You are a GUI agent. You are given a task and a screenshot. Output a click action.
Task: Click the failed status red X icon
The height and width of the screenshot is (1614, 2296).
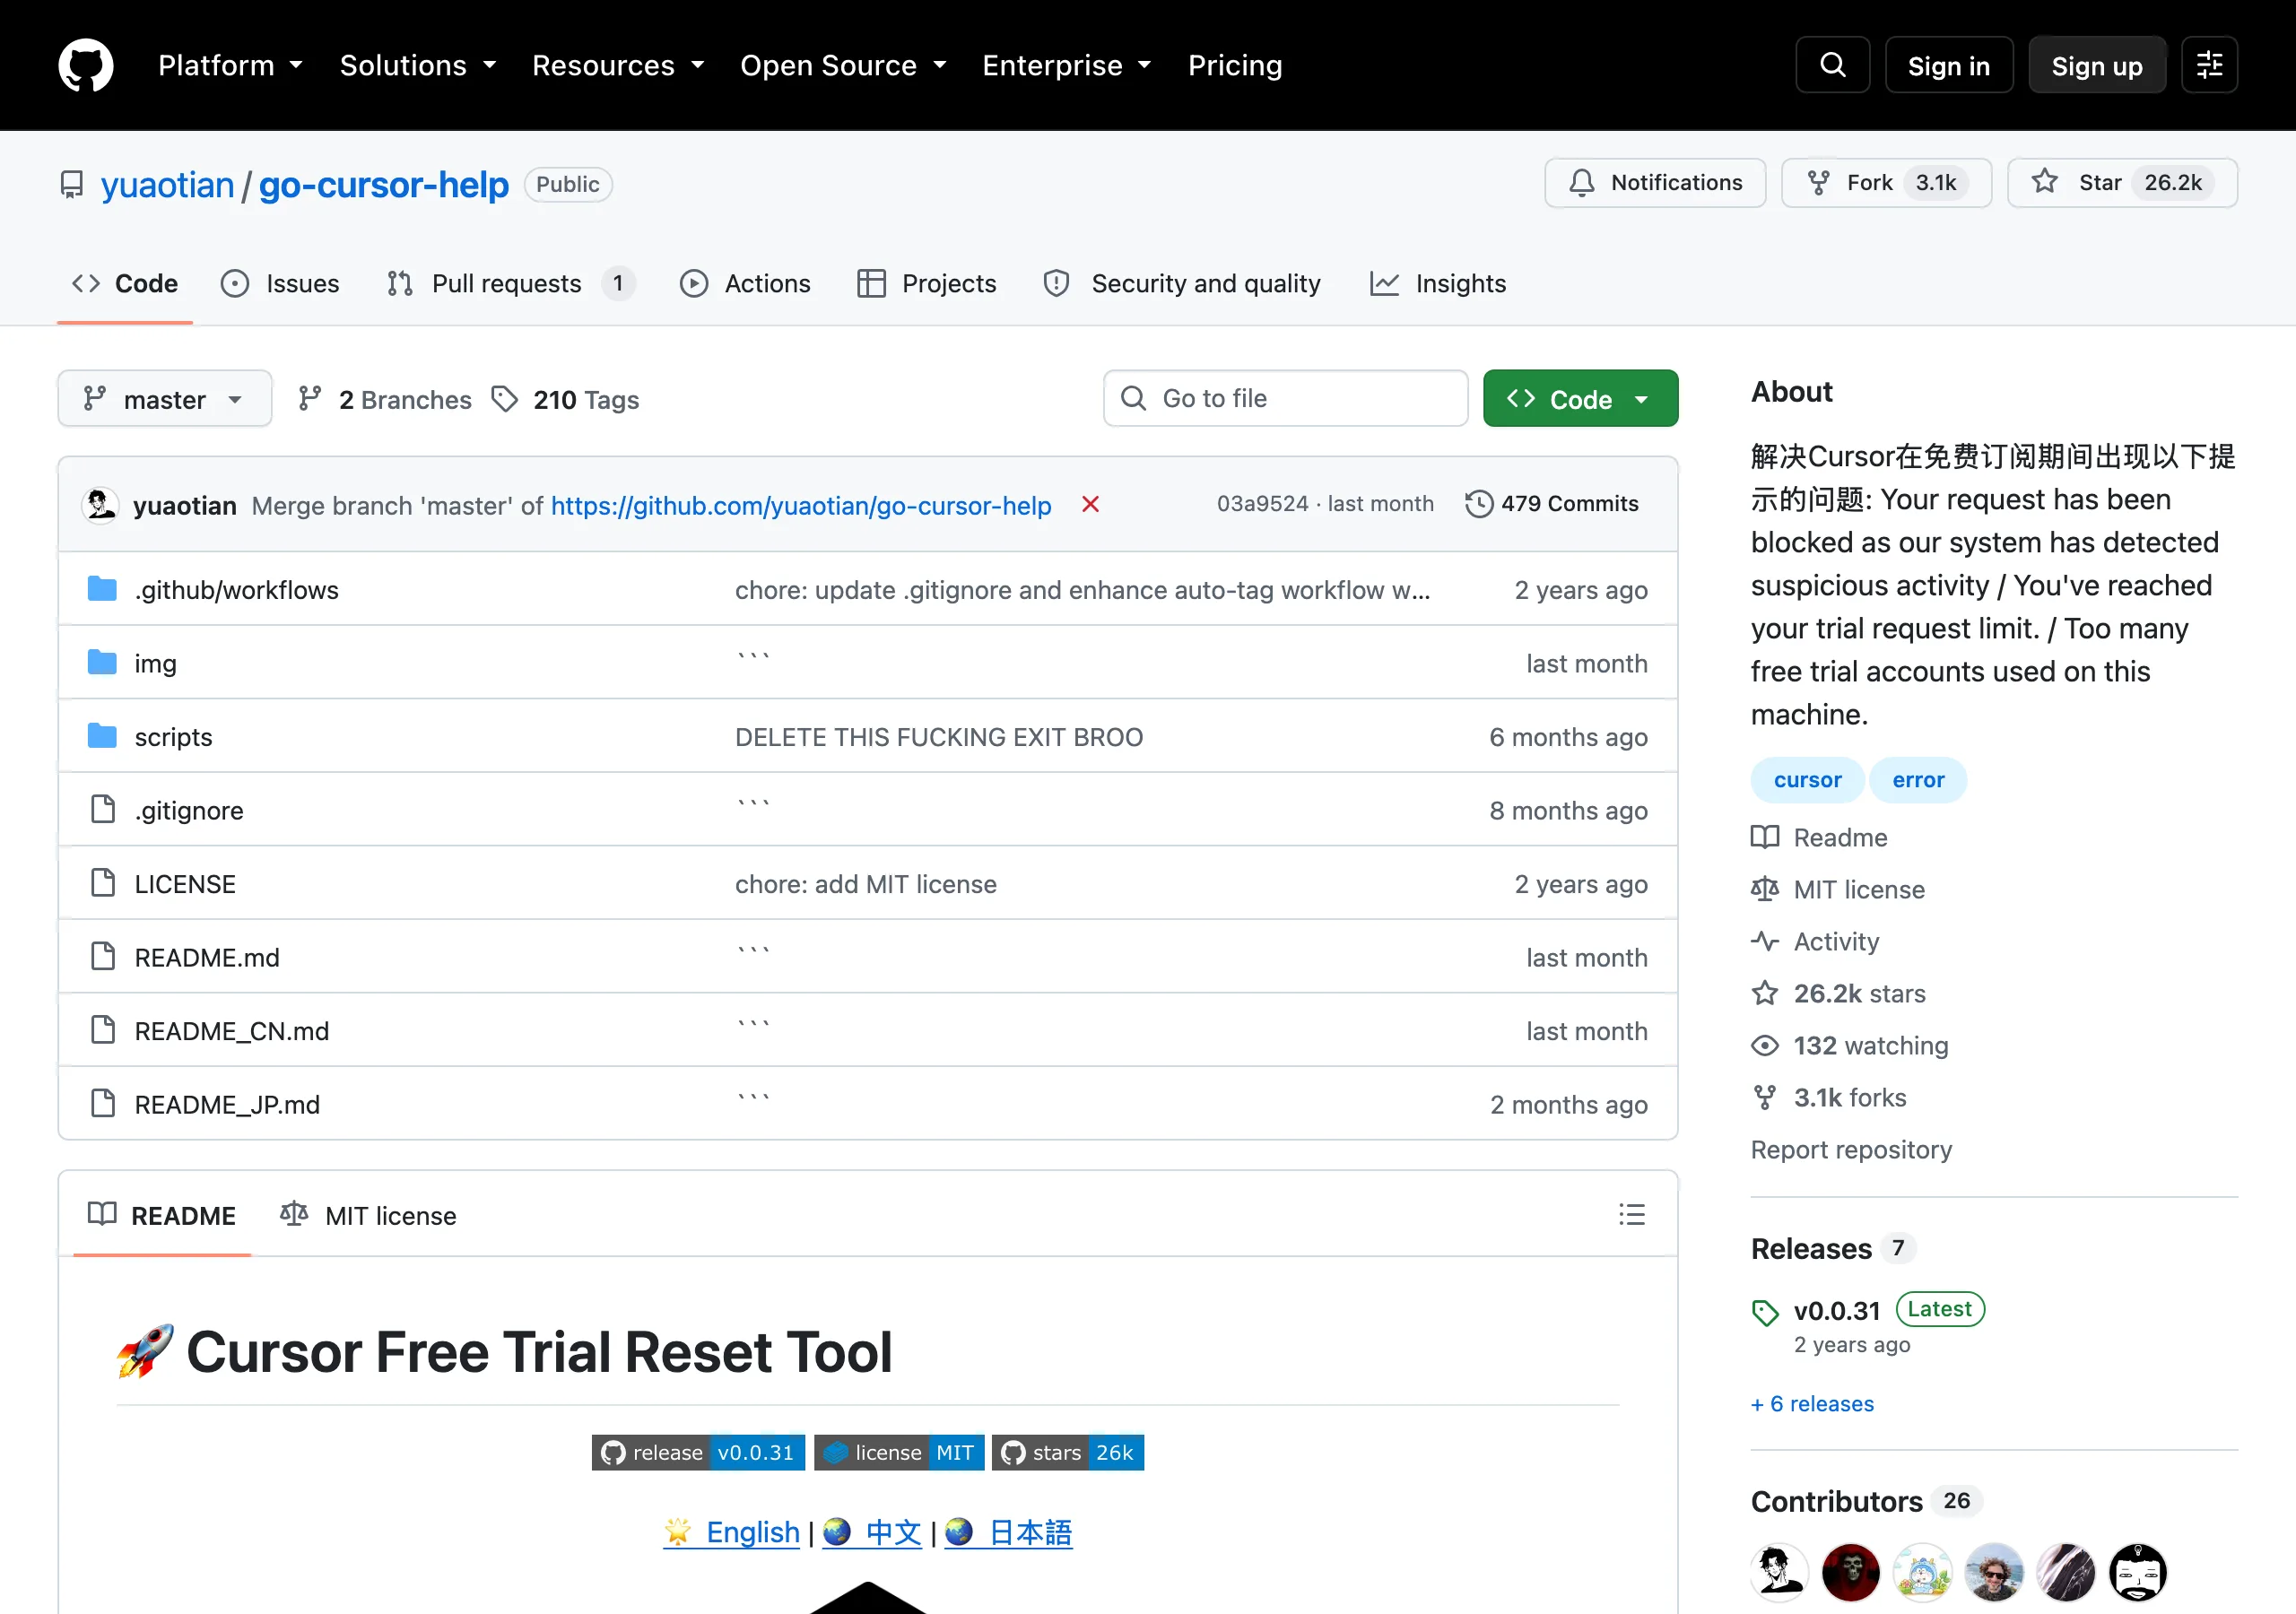click(x=1090, y=504)
